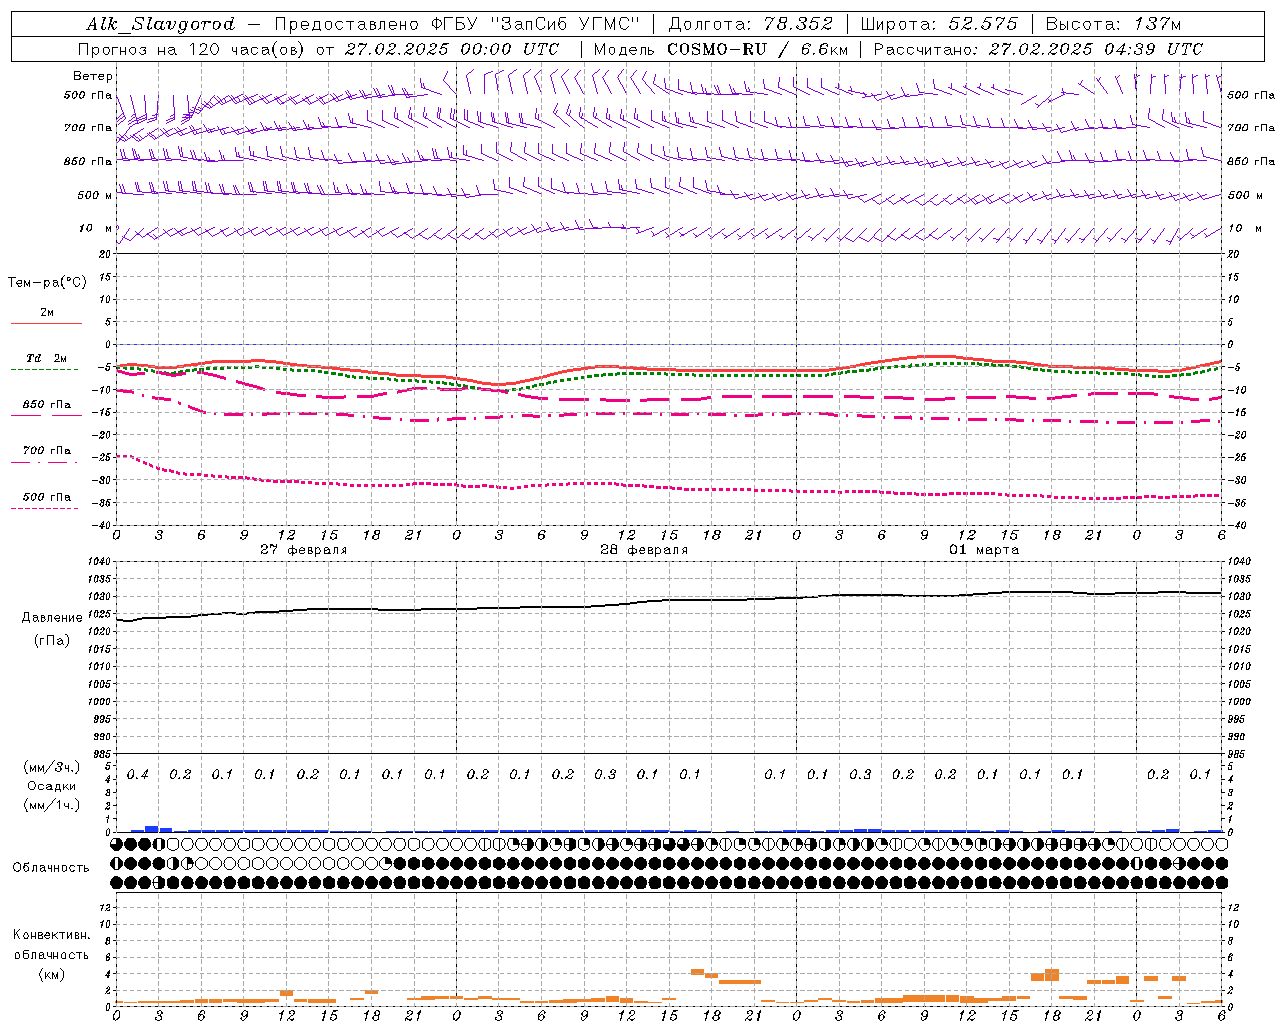Click the '01 марта' date label

pyautogui.click(x=984, y=550)
